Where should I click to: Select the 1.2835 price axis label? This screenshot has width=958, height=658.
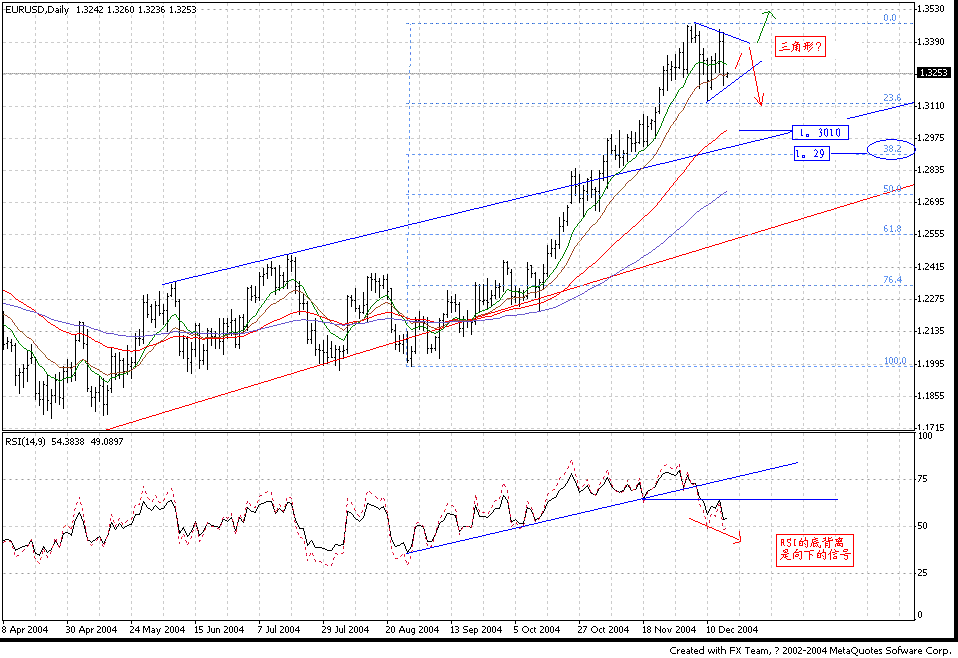[x=931, y=170]
